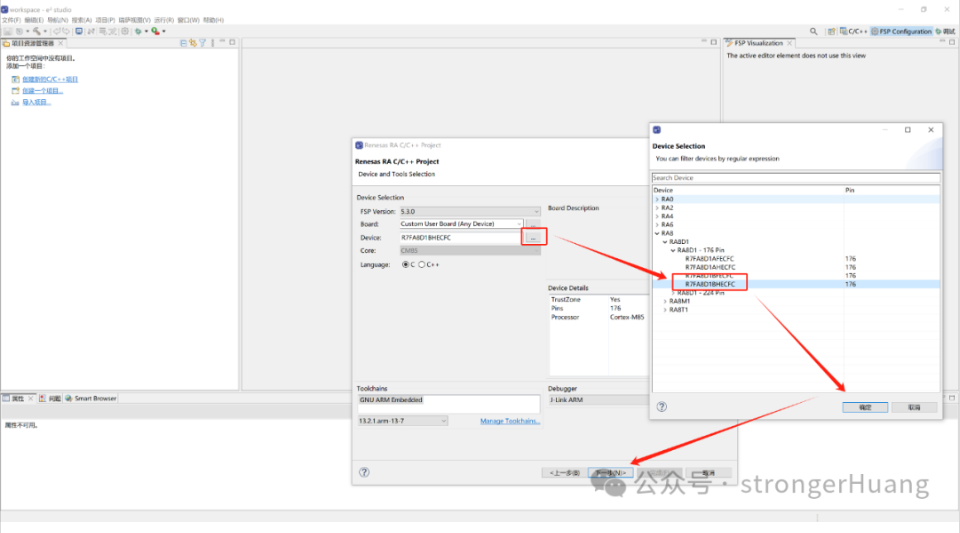The width and height of the screenshot is (960, 533).
Task: Select the 问题 problems tab
Action: tap(50, 398)
